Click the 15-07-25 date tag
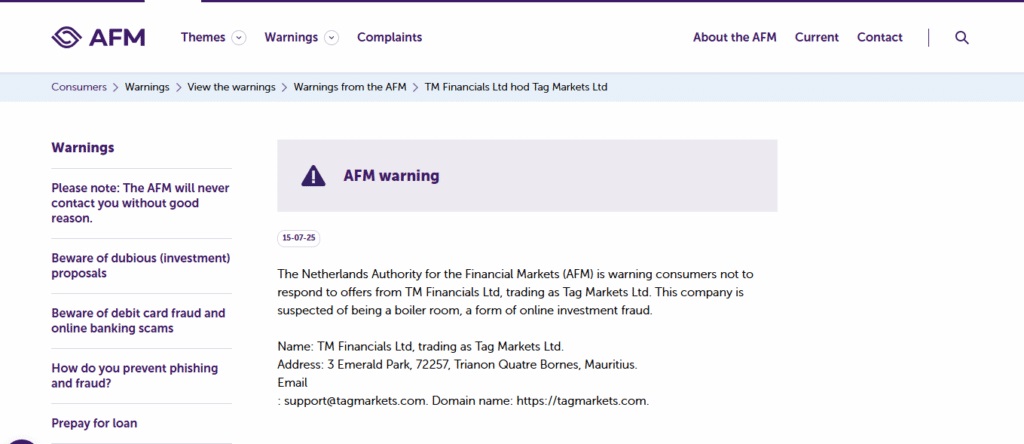This screenshot has height=444, width=1024. tap(299, 238)
